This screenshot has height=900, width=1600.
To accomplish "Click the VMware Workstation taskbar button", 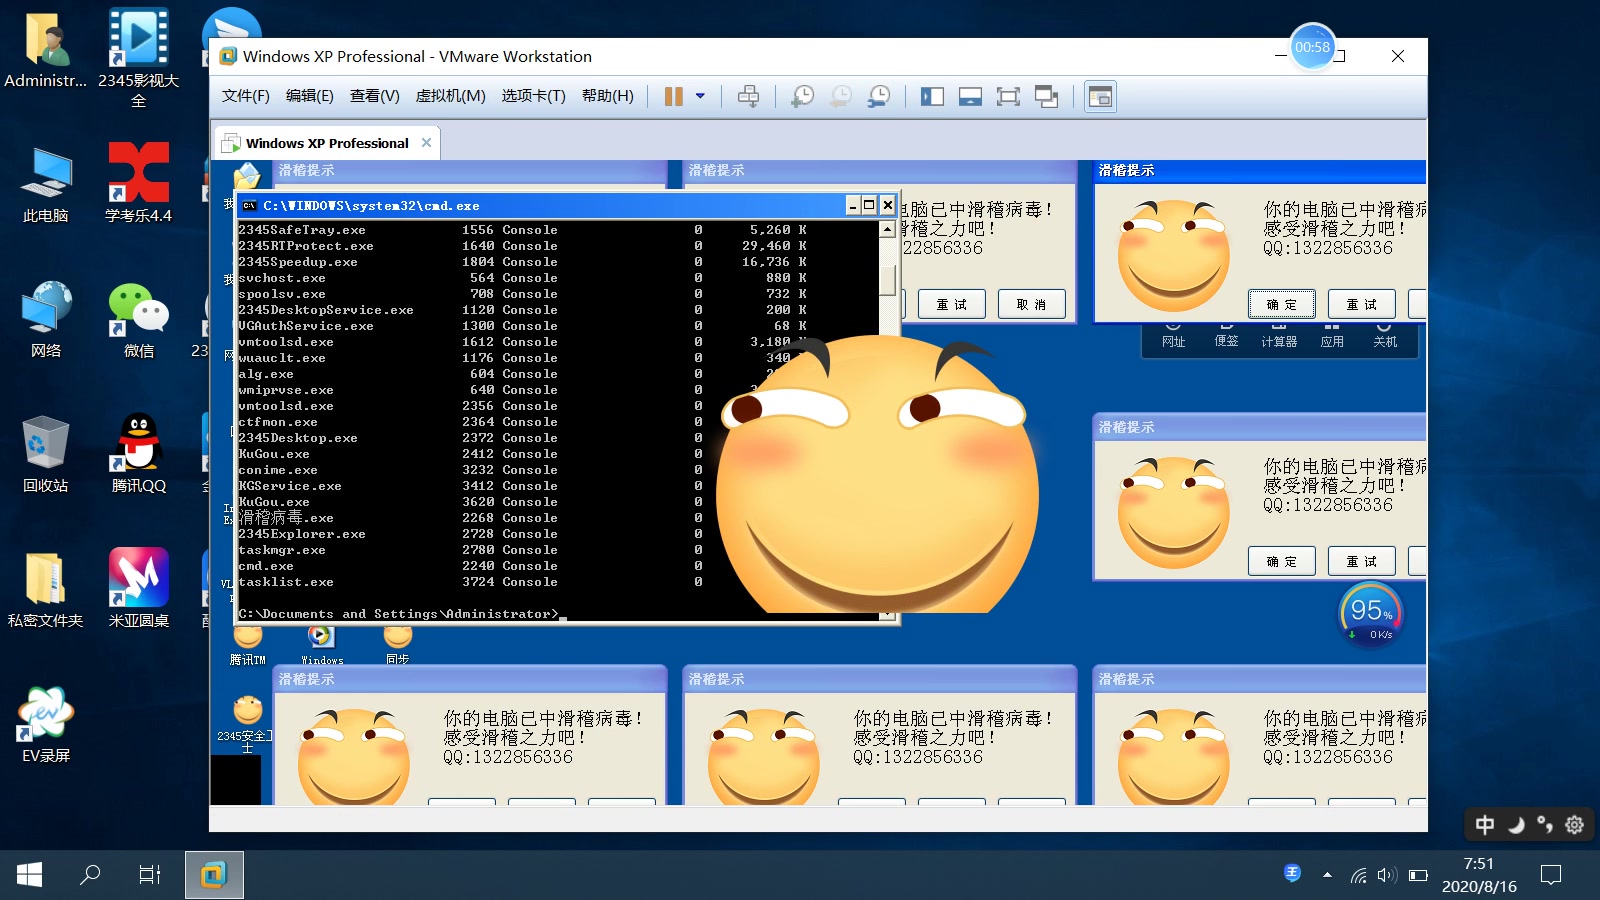I will [214, 875].
